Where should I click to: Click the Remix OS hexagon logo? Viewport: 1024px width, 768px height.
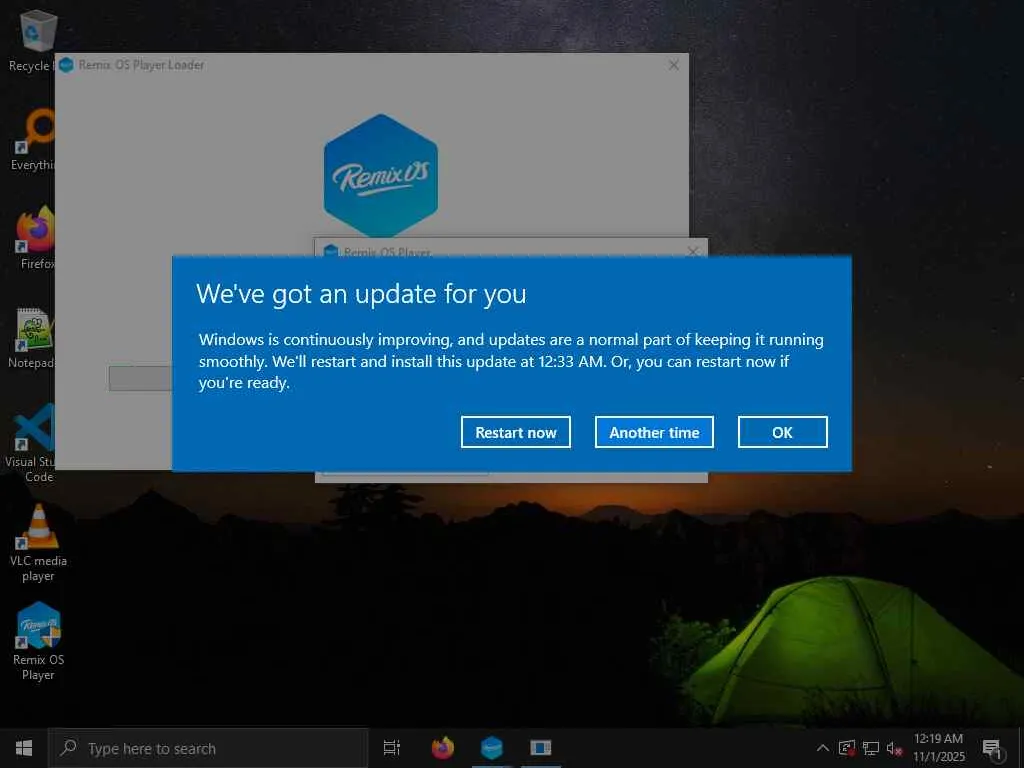click(x=381, y=175)
